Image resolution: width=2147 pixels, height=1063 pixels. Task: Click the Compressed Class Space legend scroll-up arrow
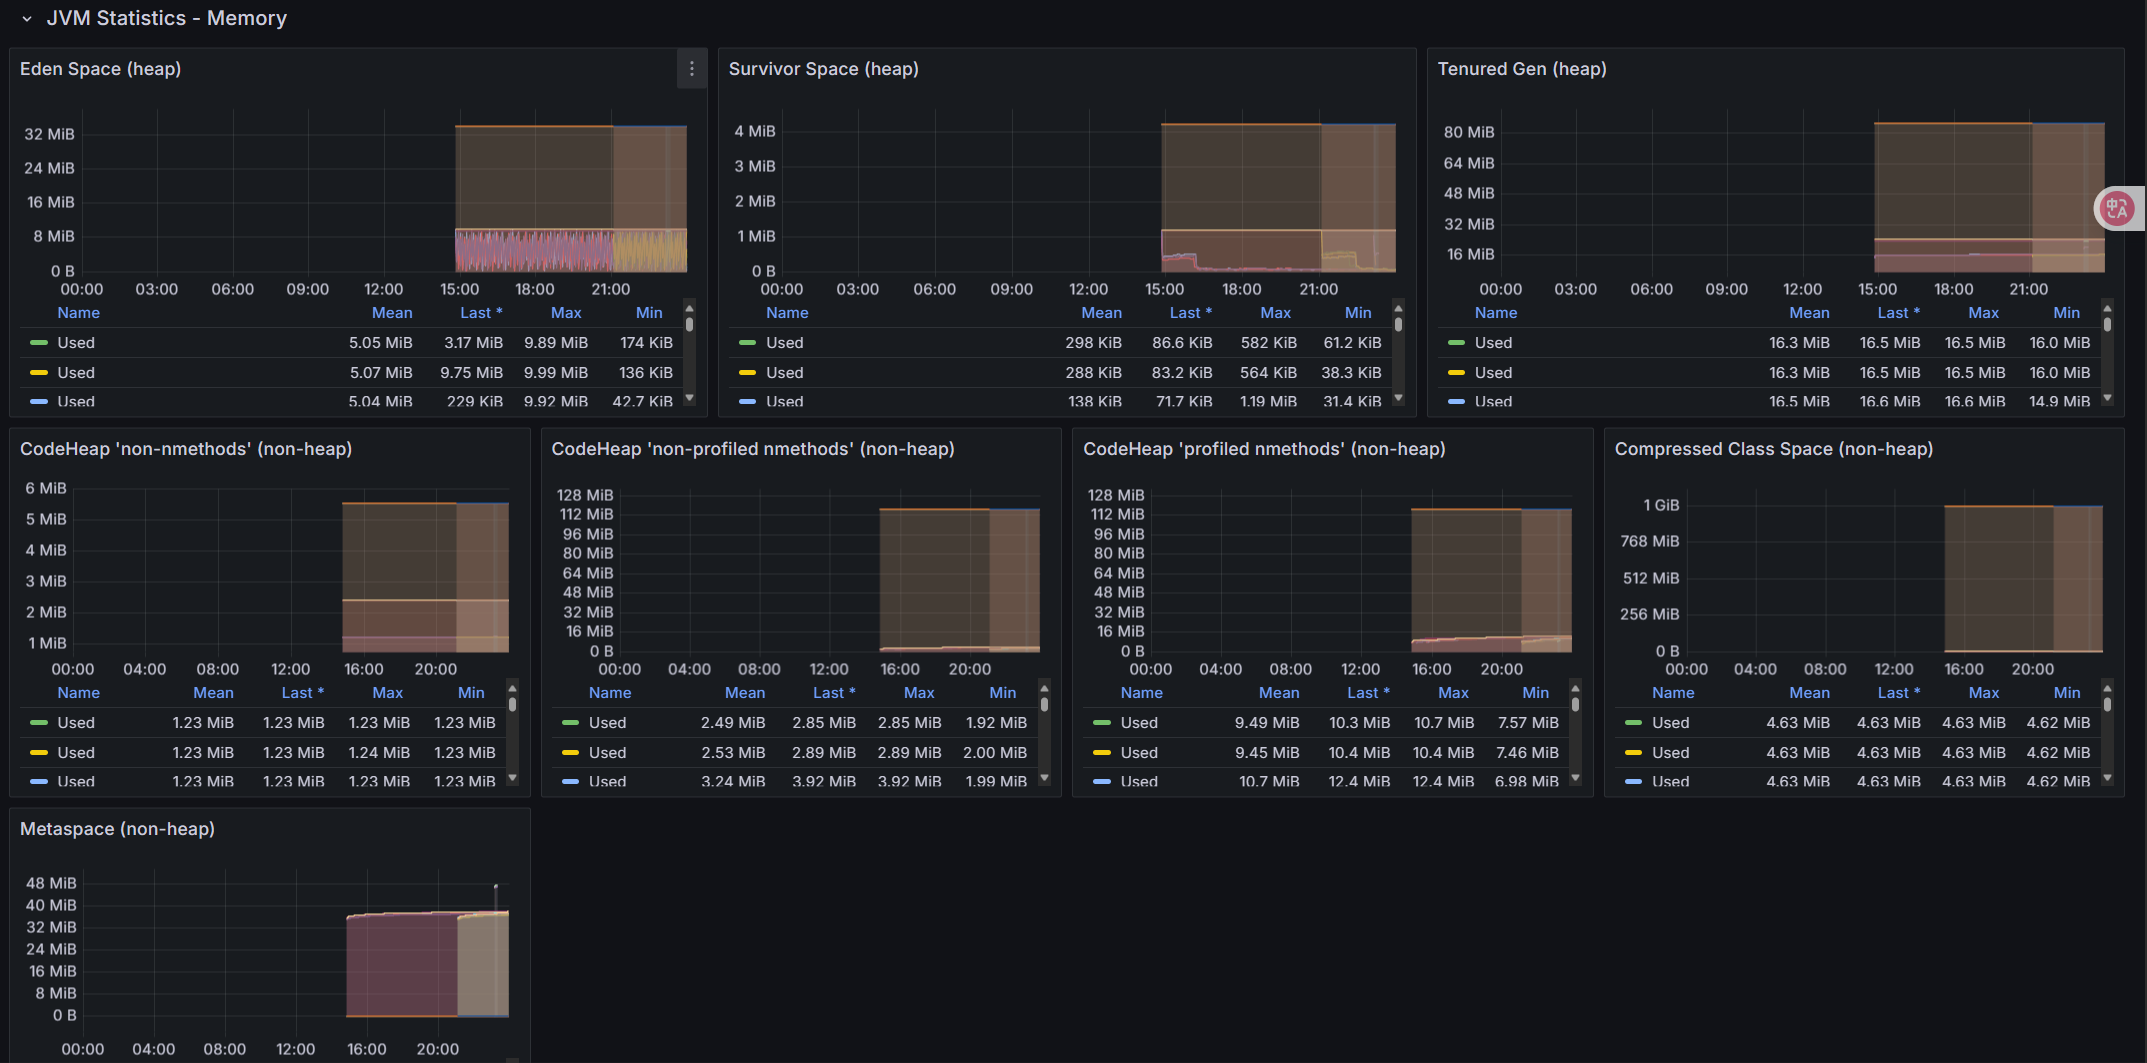[x=2107, y=687]
